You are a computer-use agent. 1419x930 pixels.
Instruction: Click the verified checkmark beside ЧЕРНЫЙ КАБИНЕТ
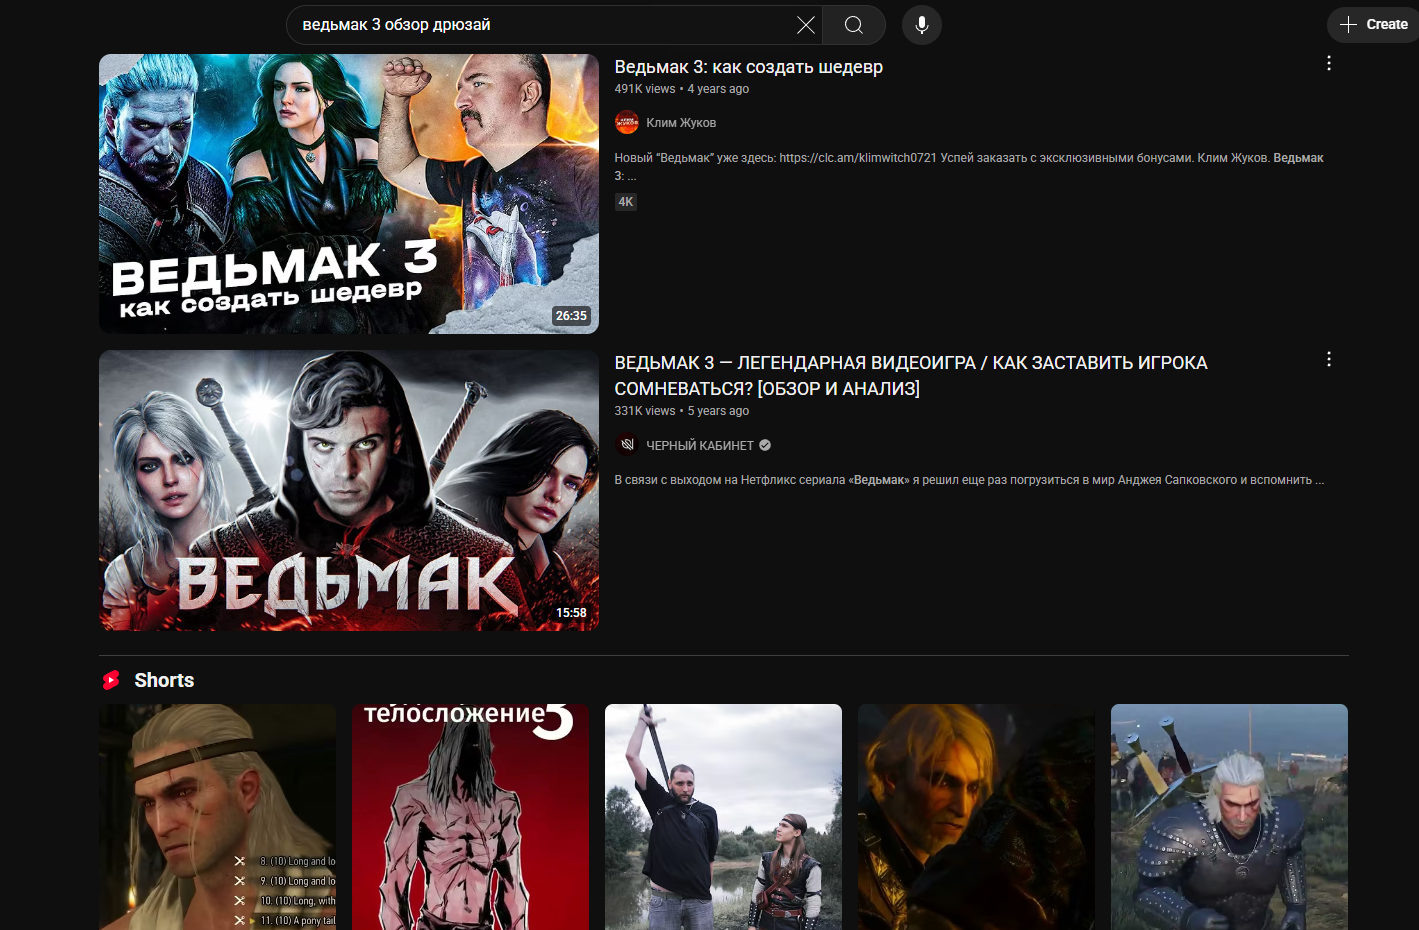click(x=765, y=445)
